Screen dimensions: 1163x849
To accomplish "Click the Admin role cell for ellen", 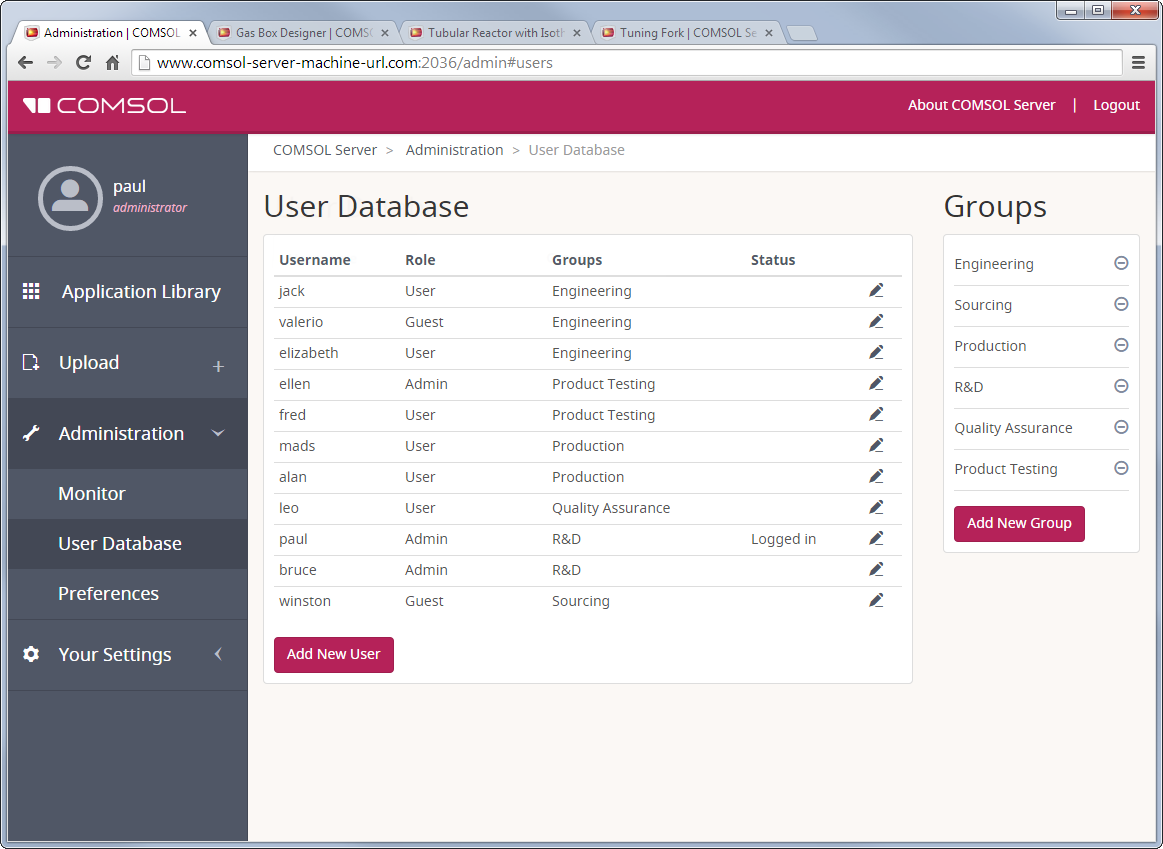I will point(426,384).
